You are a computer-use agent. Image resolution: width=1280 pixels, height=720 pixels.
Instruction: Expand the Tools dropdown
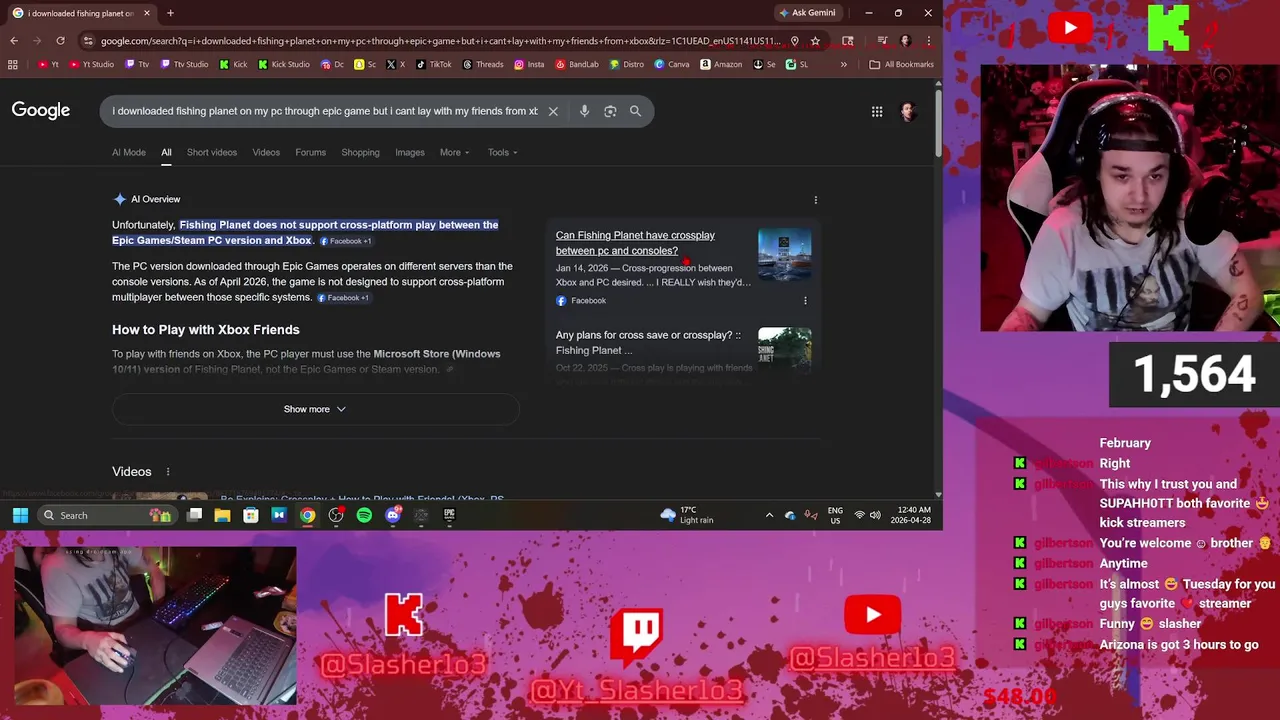coord(502,152)
